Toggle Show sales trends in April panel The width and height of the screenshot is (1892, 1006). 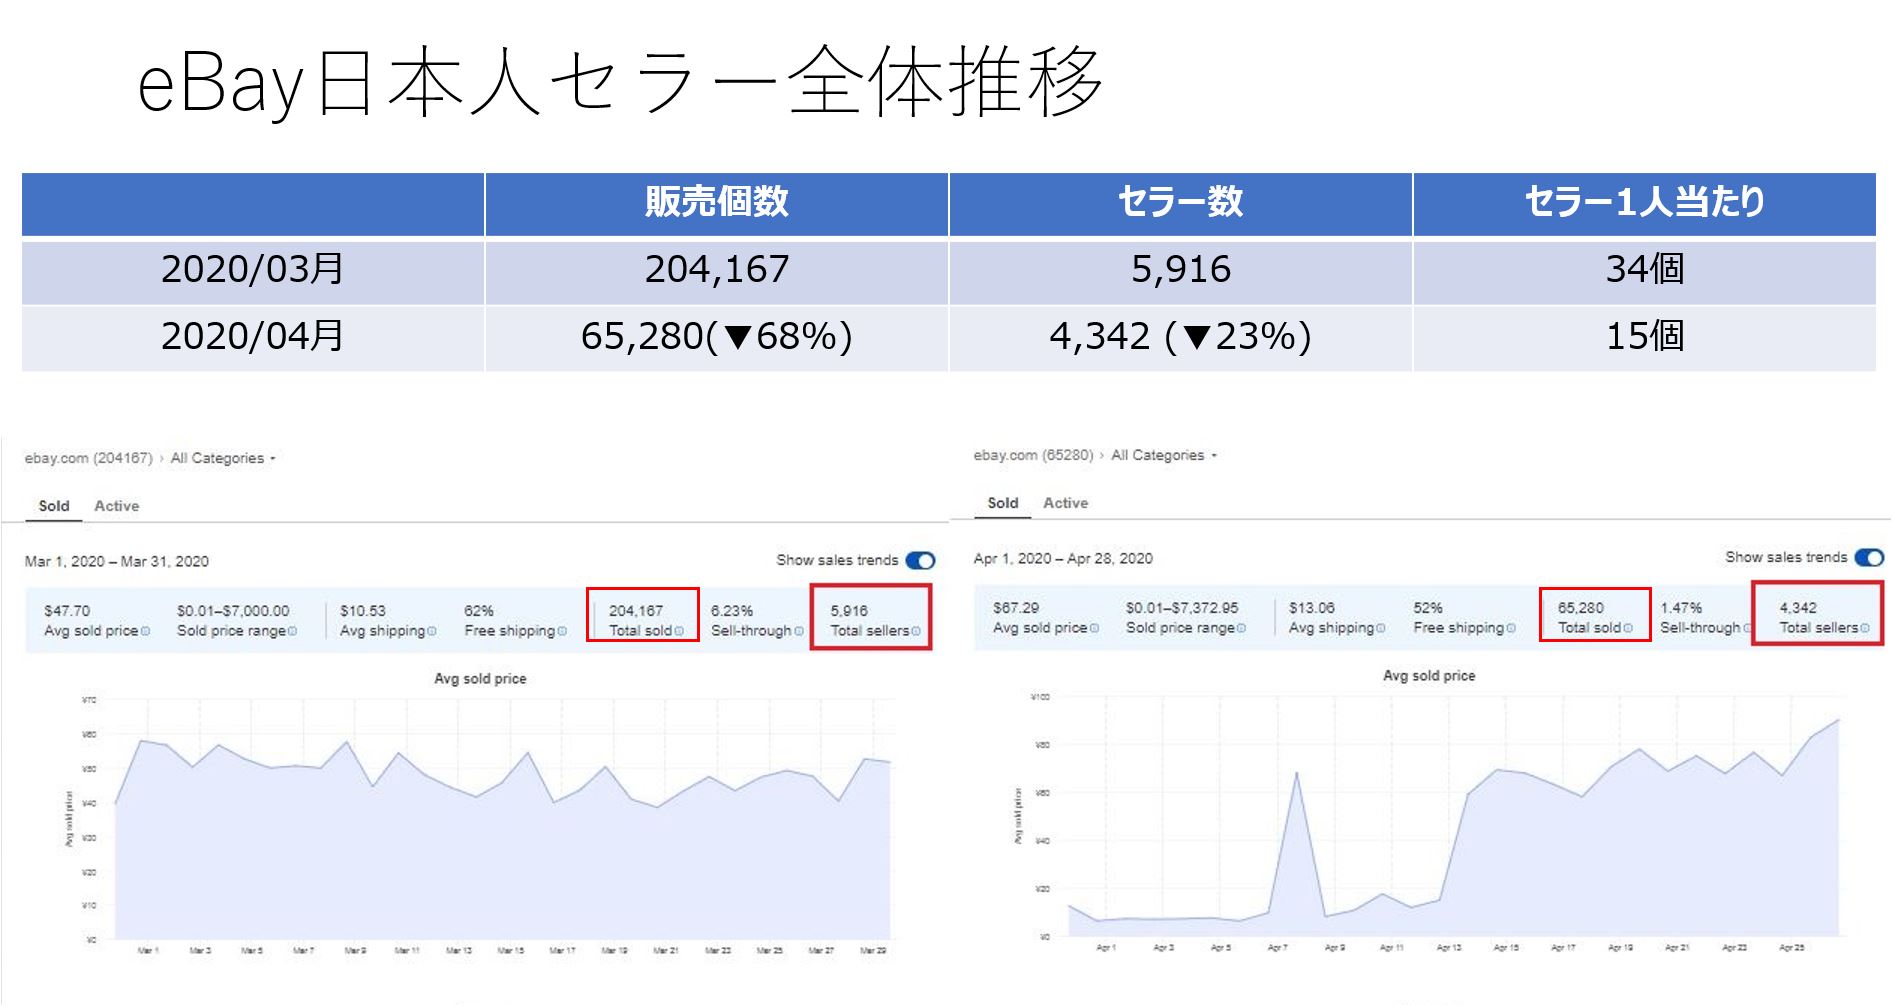click(1869, 557)
